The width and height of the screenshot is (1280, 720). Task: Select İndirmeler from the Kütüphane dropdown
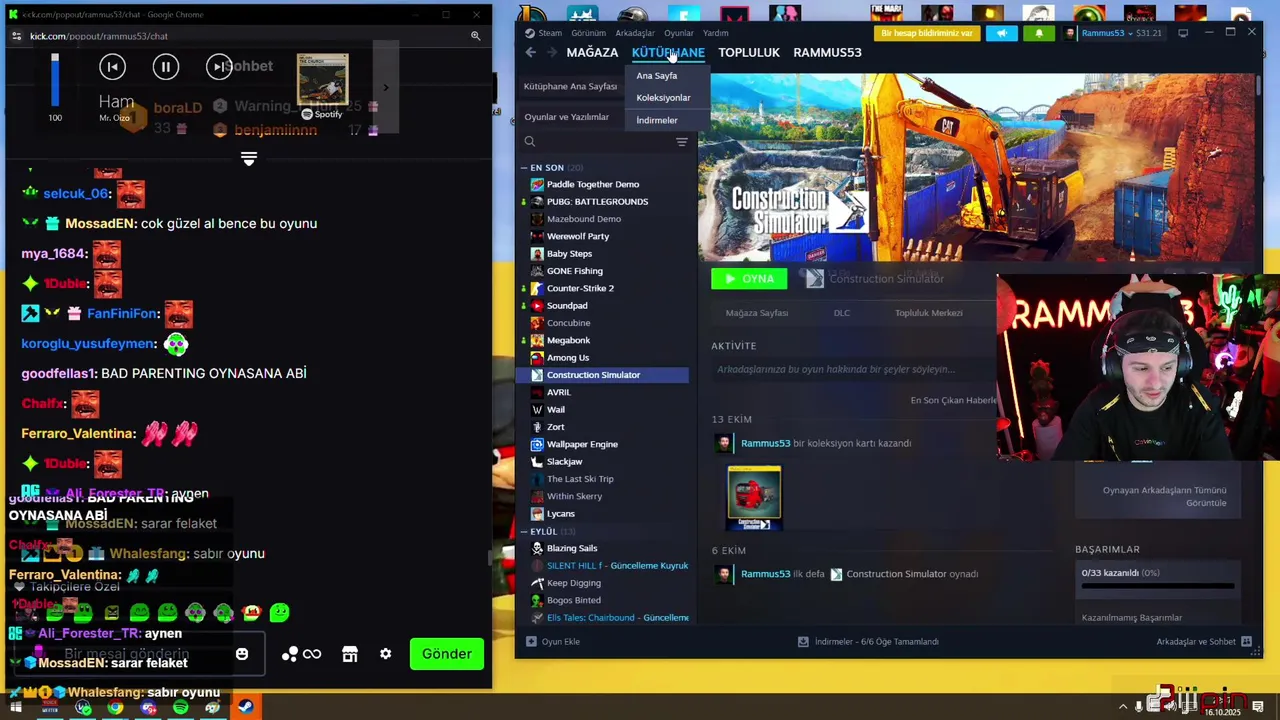657,120
